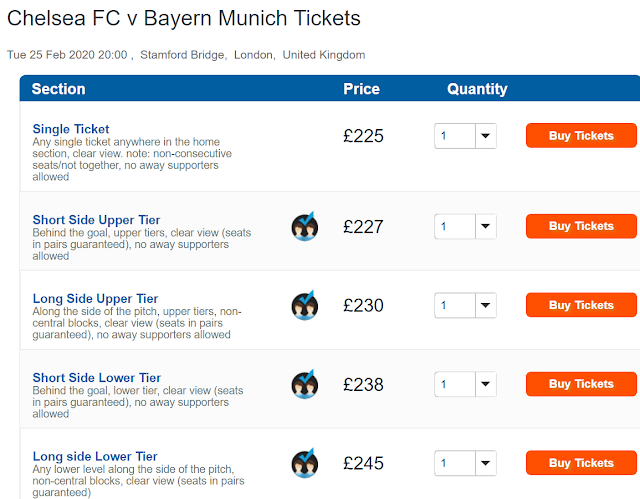Buy Tickets for Short Side Upper Tier
The height and width of the screenshot is (499, 640).
point(580,226)
